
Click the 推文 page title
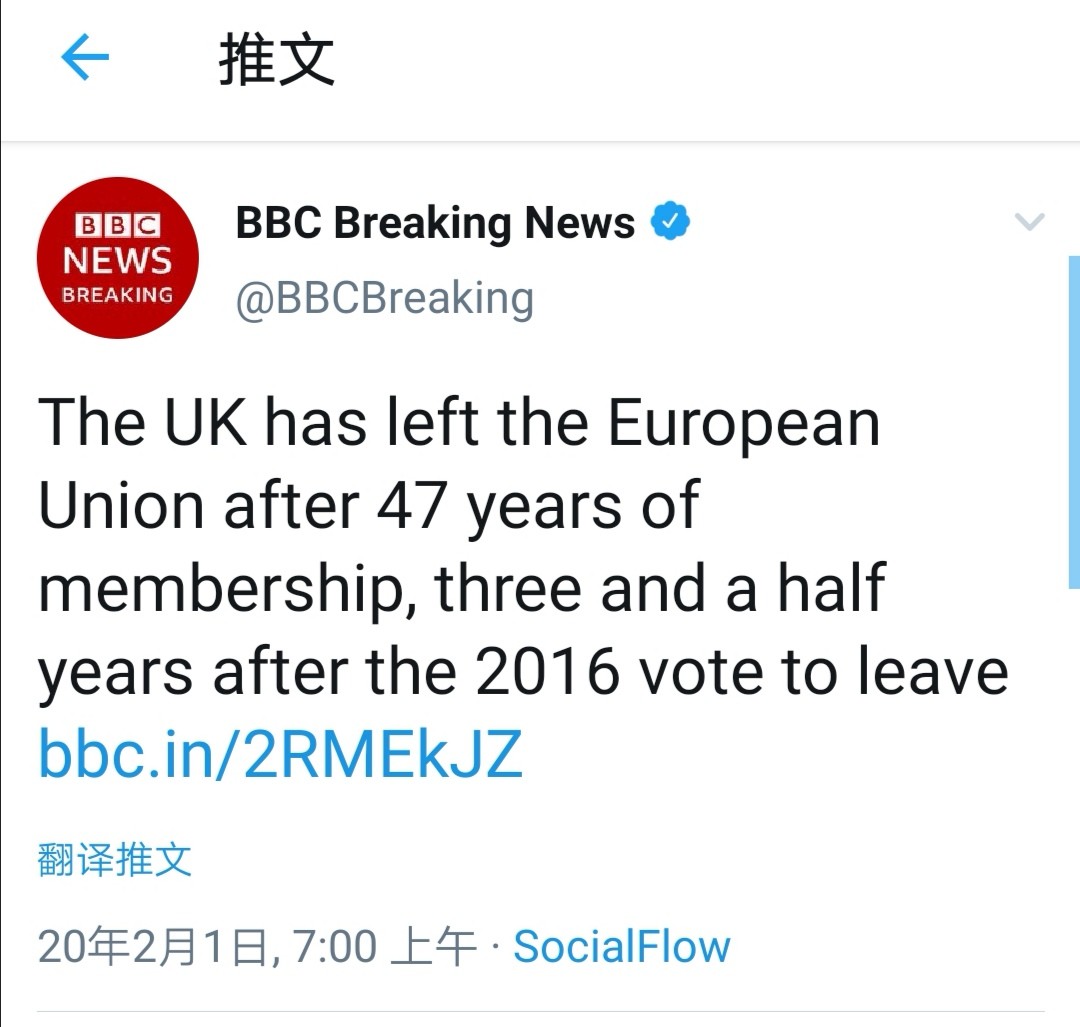(277, 60)
